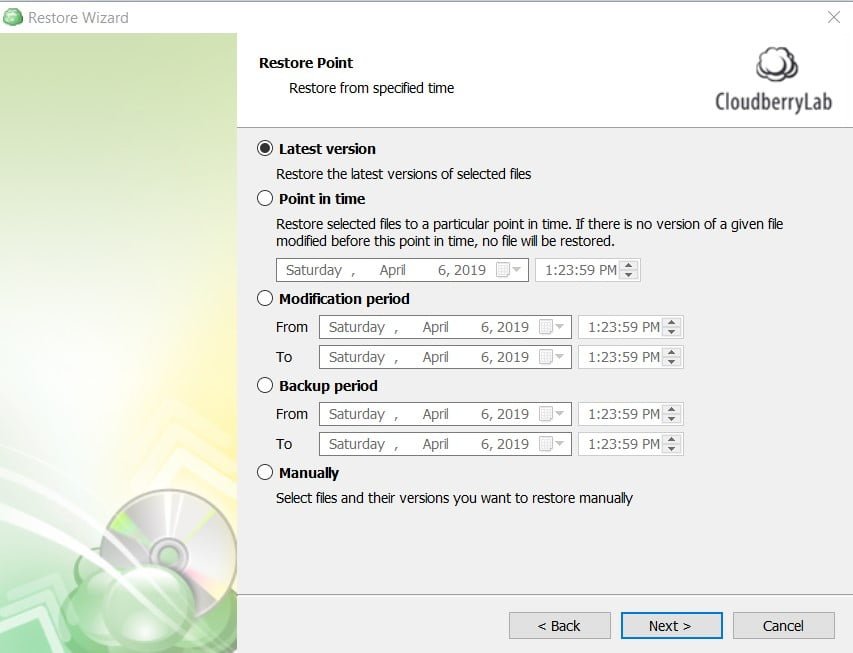
Task: Decrease the Point in time clock value
Action: coord(629,275)
